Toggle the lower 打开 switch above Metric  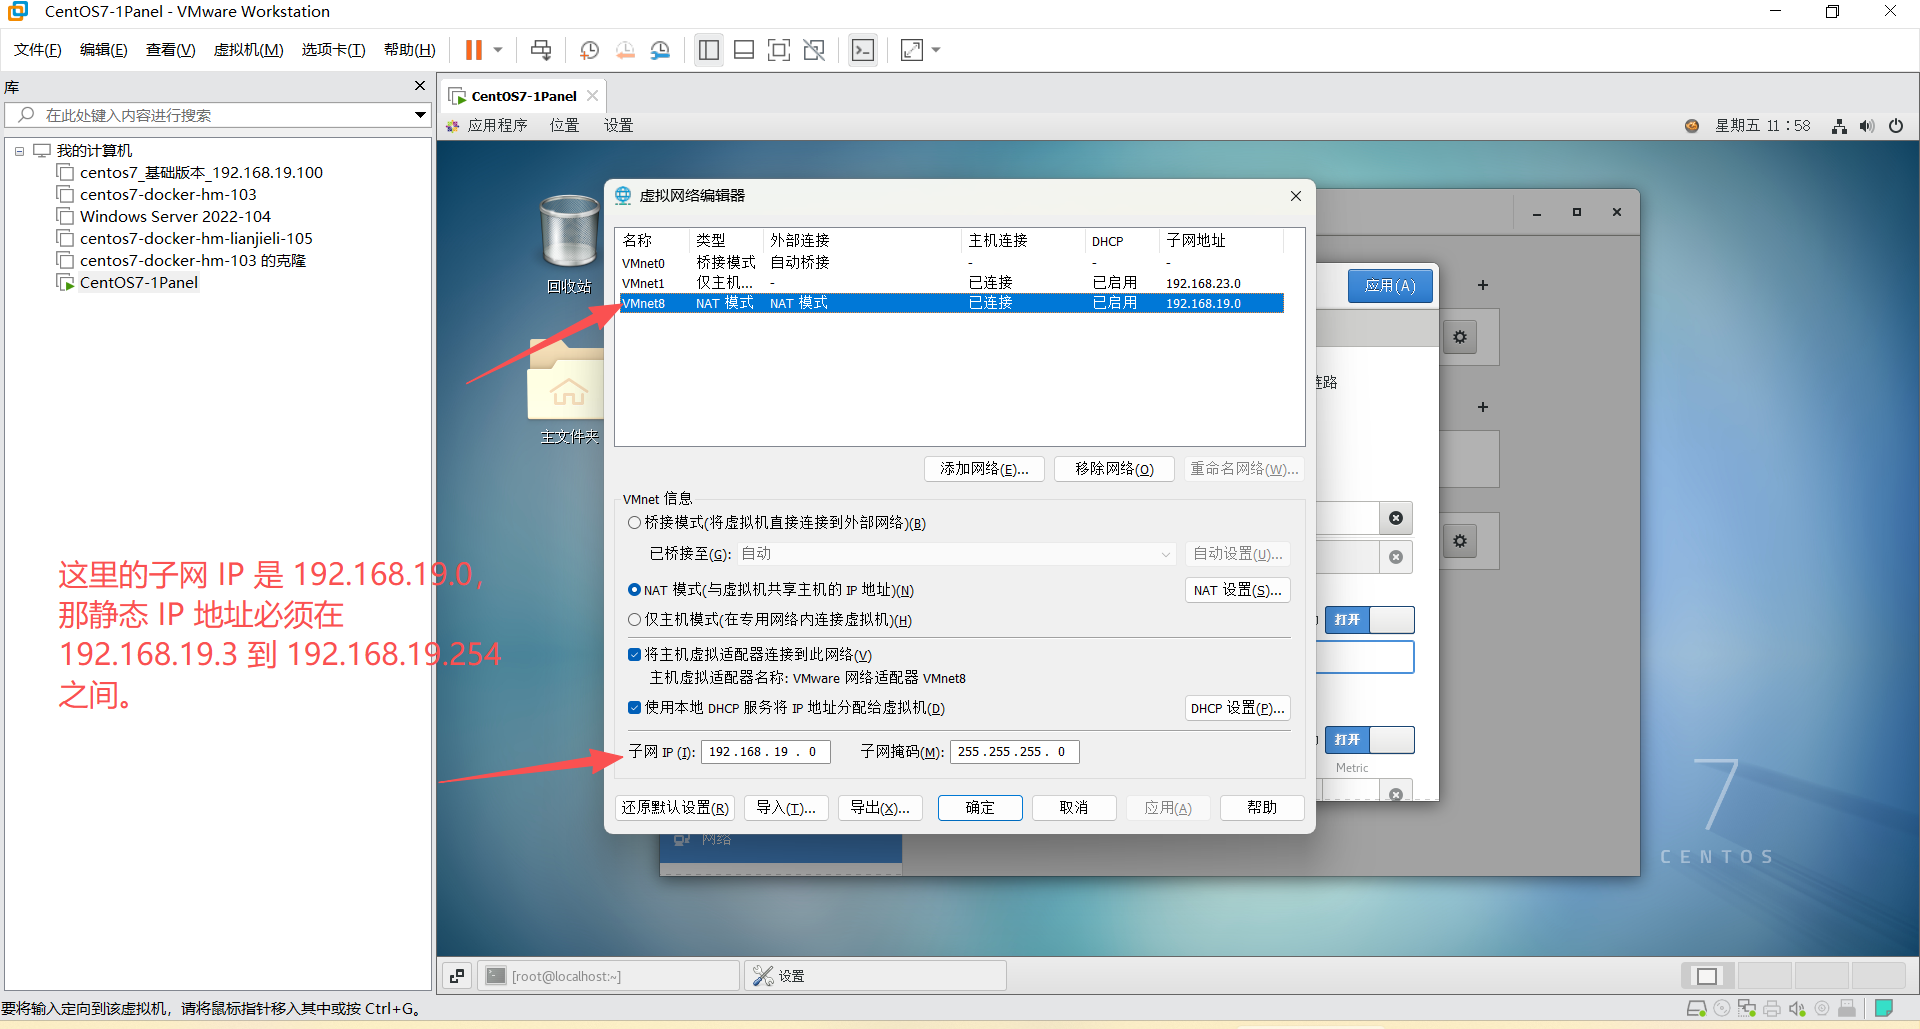[1369, 740]
